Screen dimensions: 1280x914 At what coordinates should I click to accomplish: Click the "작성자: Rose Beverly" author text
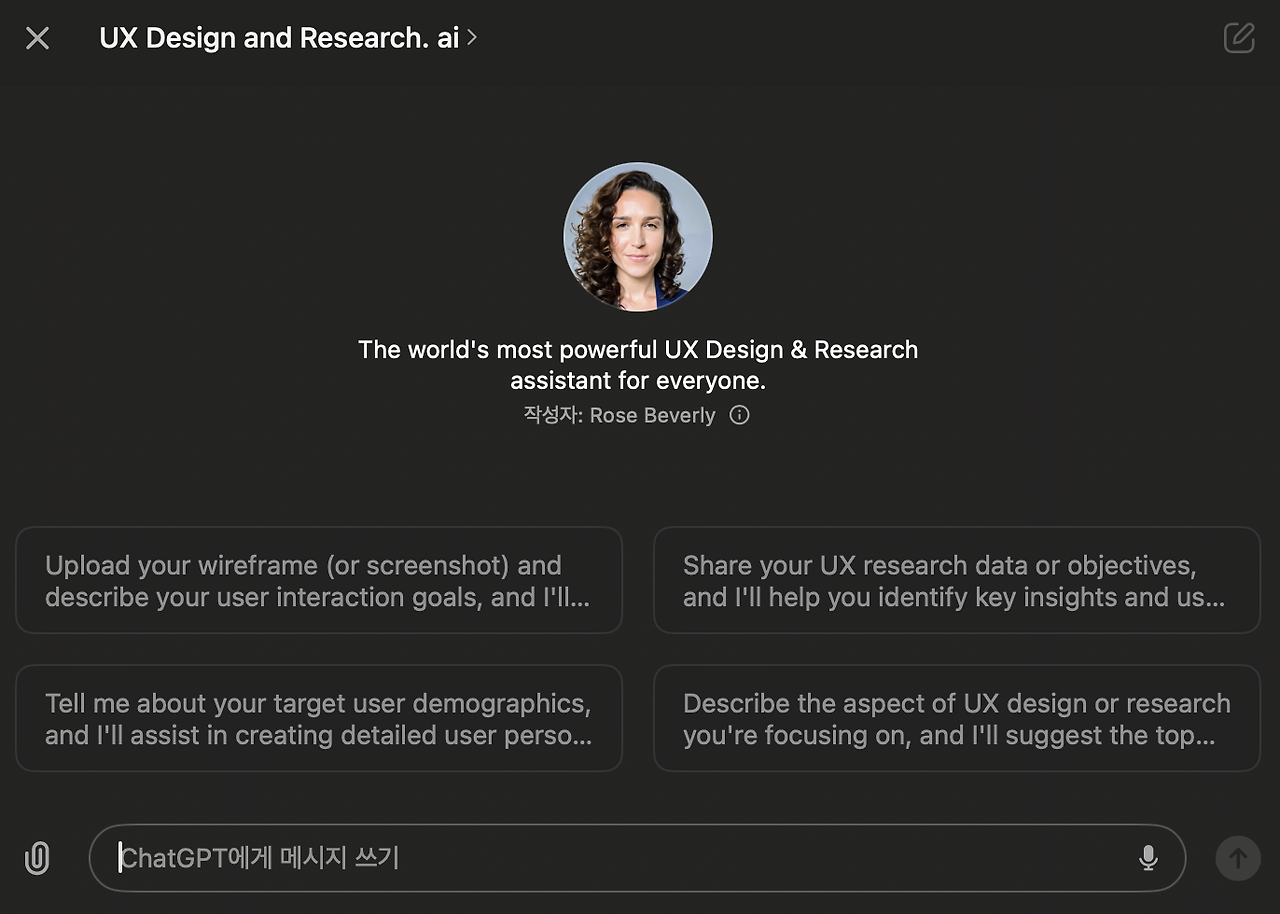click(x=620, y=415)
